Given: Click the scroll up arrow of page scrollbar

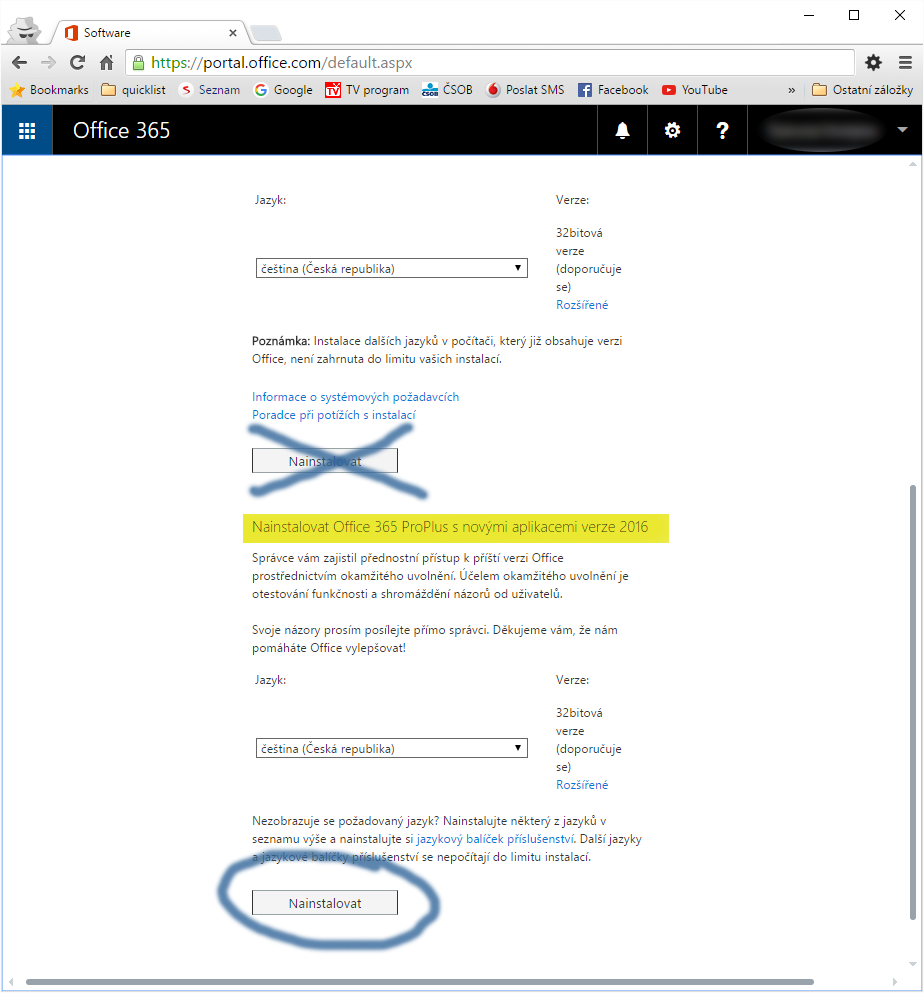Looking at the screenshot, I should point(913,165).
